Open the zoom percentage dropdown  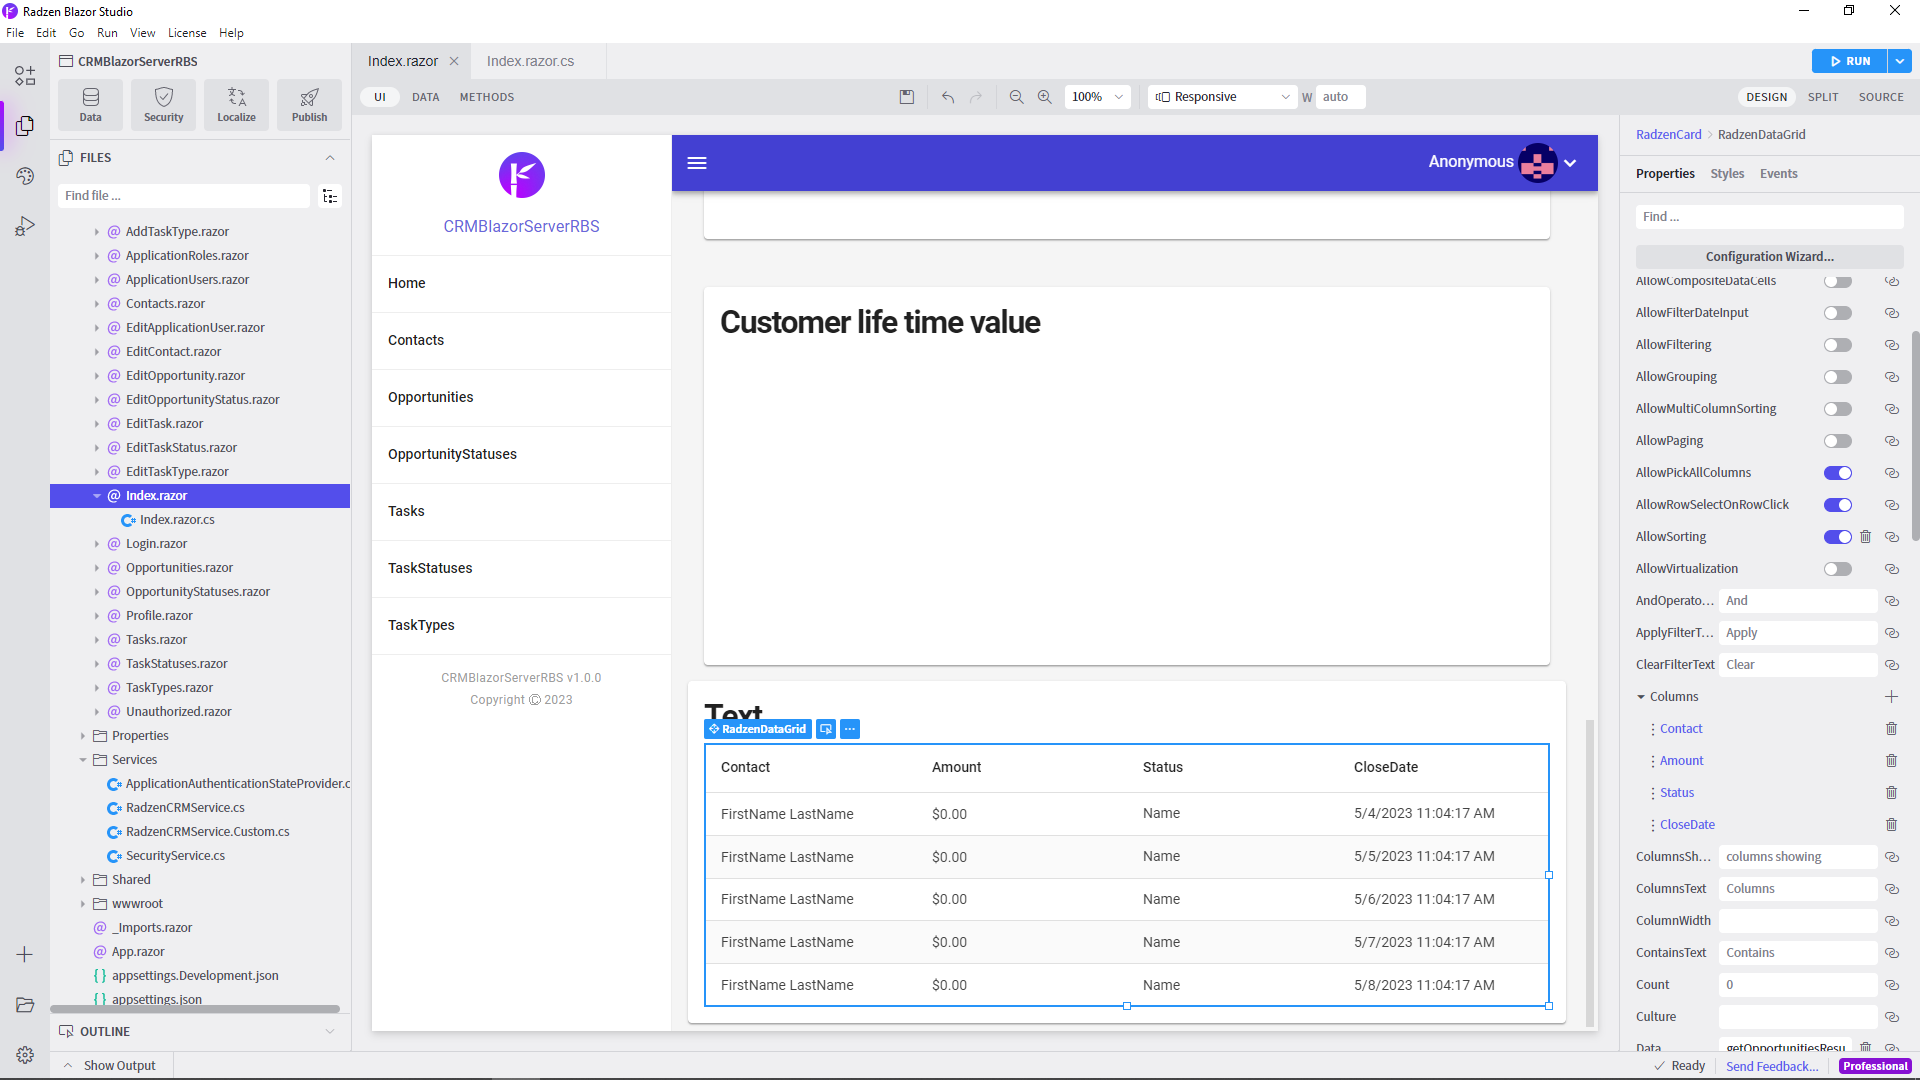coord(1097,97)
